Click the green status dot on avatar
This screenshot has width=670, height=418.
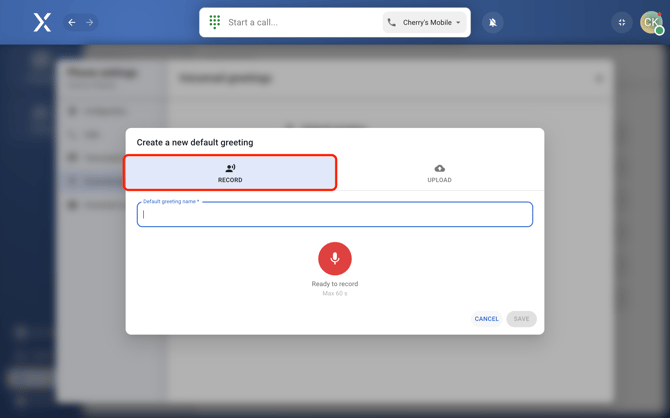click(660, 31)
